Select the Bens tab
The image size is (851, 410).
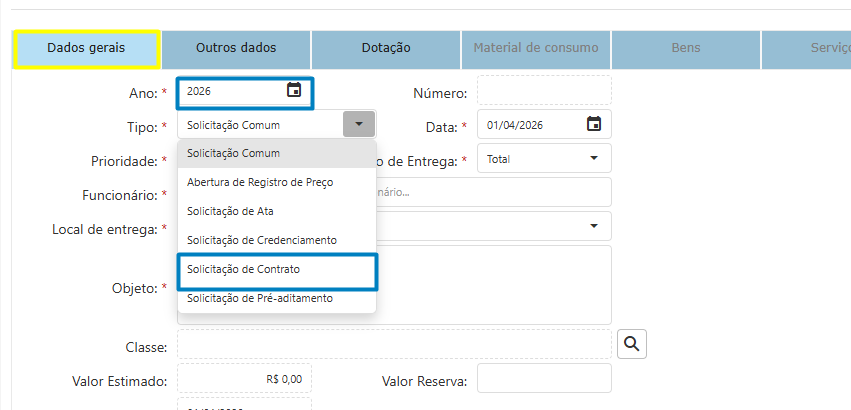(x=686, y=48)
